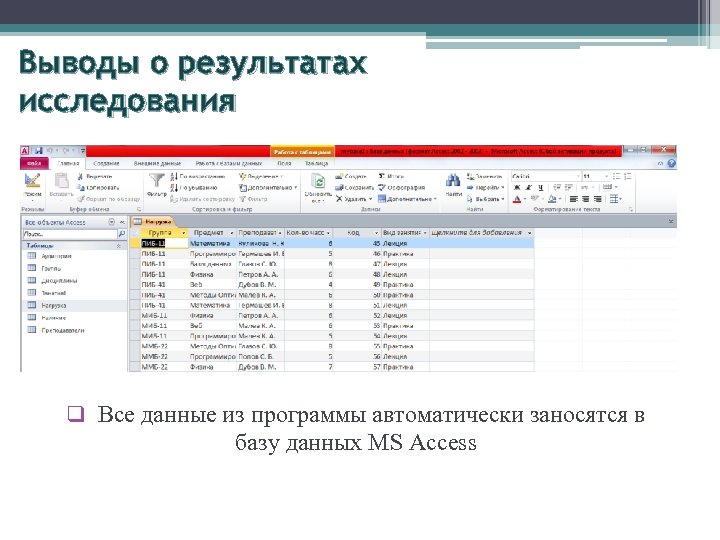Click the numbered list icon
Viewport: 720px width, 540px height.
pyautogui.click(x=628, y=176)
